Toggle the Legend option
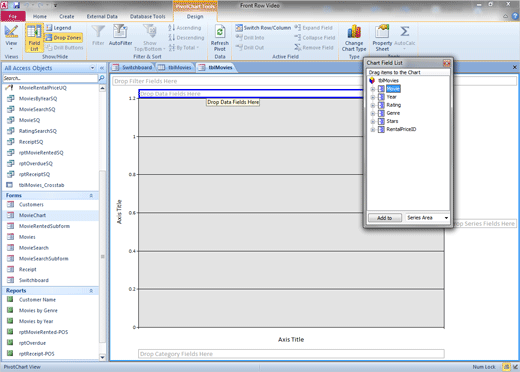520x372 pixels. click(58, 28)
